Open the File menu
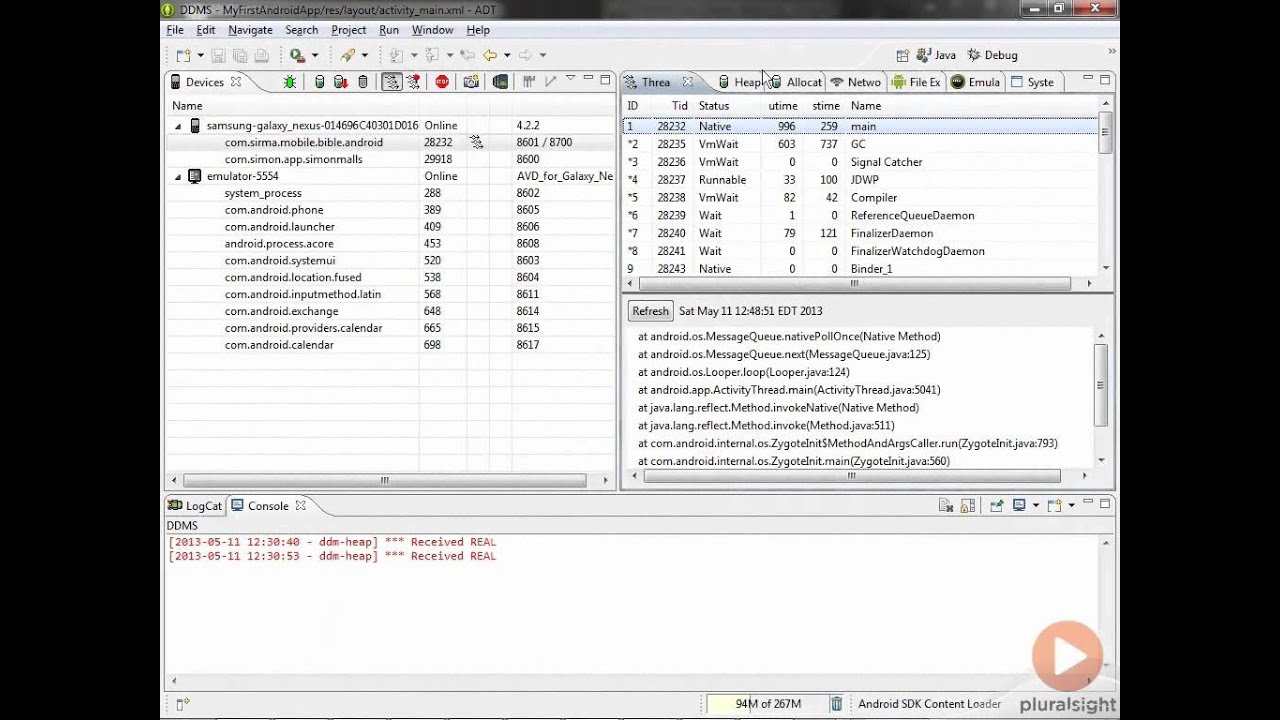 [x=175, y=30]
